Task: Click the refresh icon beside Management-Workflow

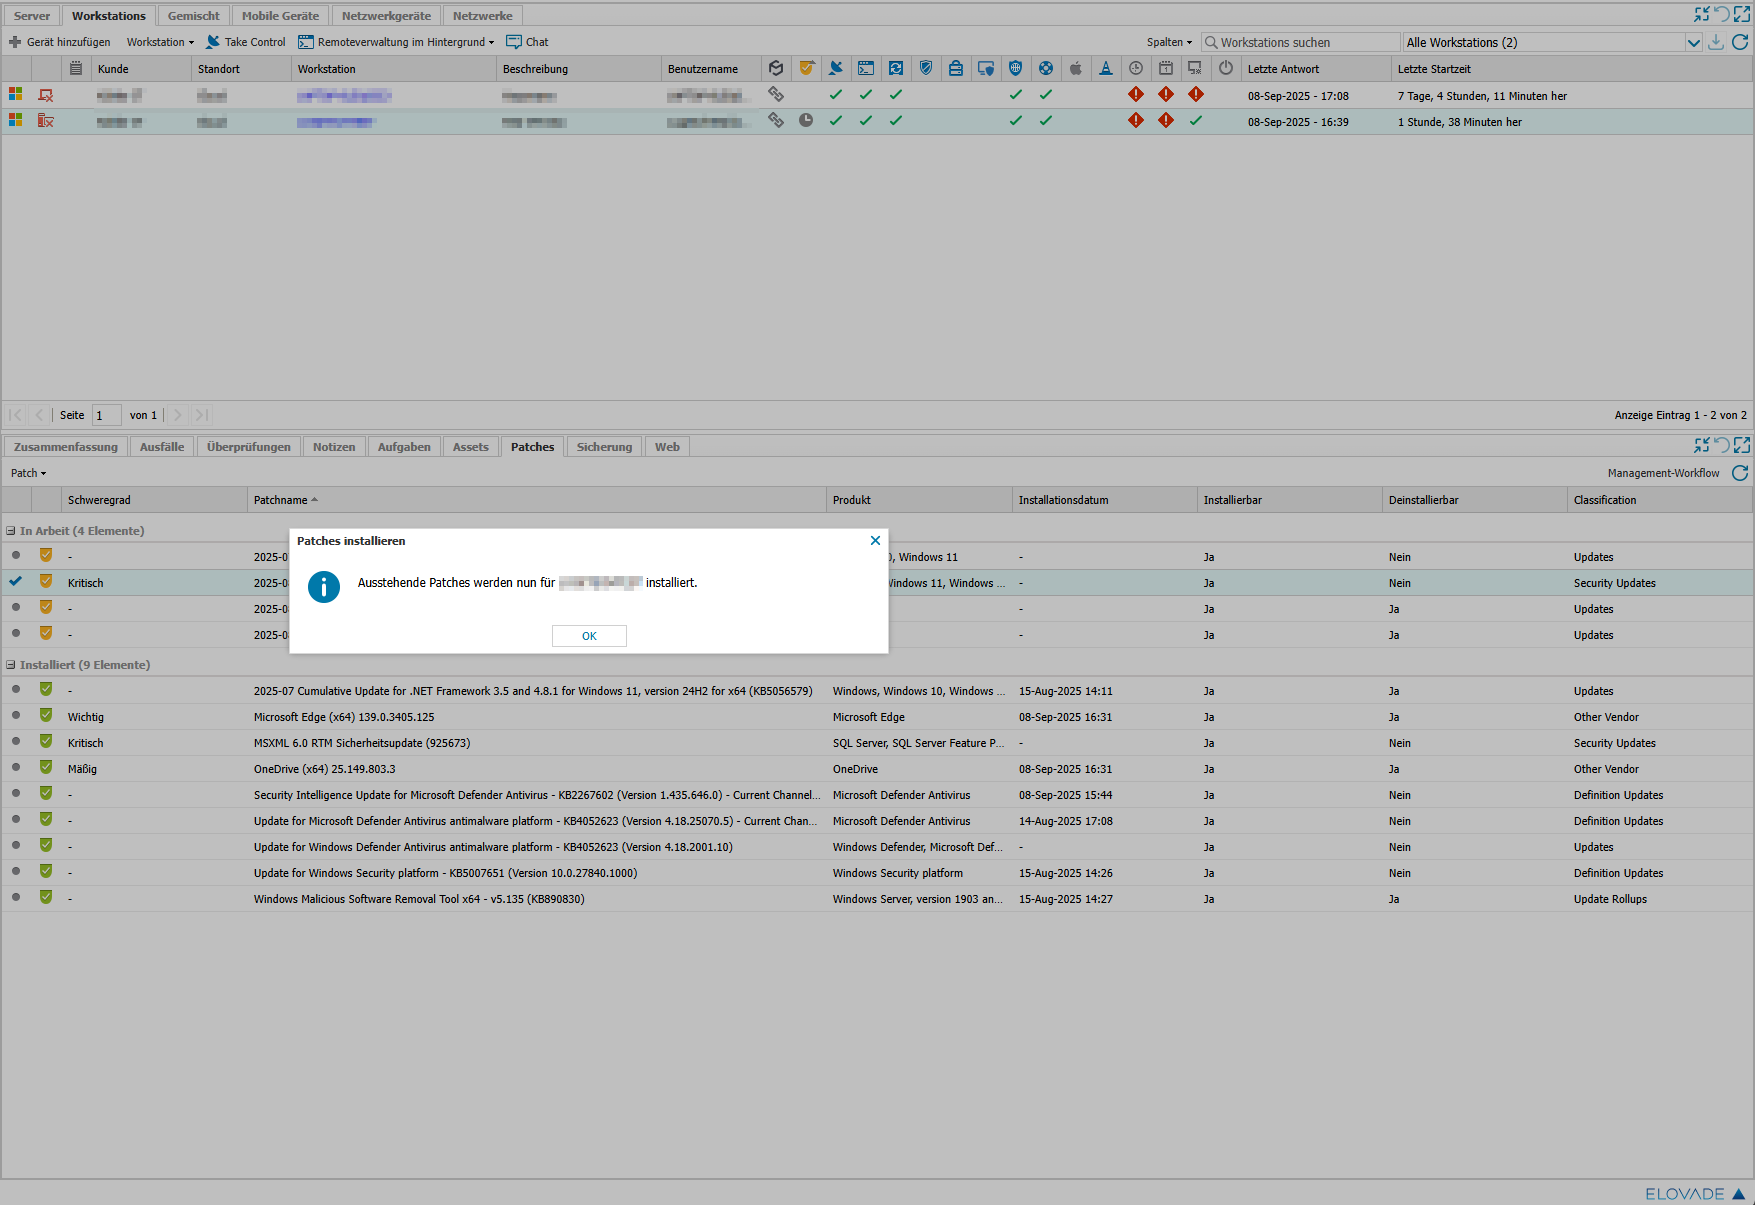Action: coord(1740,473)
